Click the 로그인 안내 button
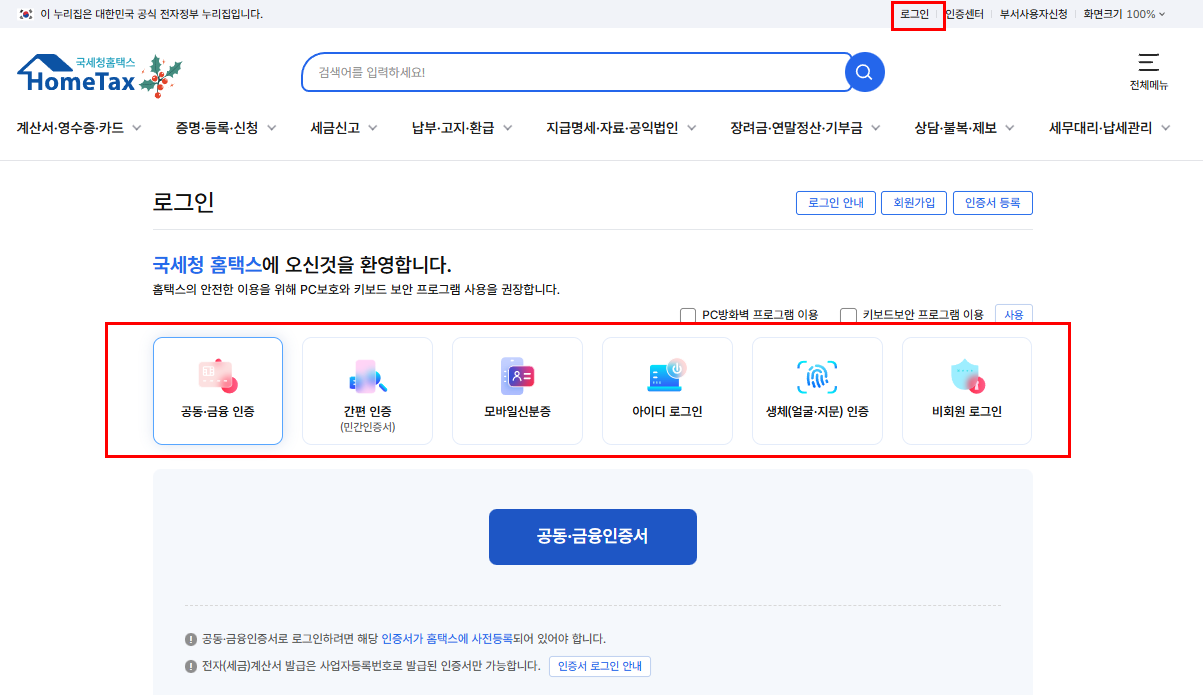Viewport: 1203px width, 695px height. [x=836, y=203]
